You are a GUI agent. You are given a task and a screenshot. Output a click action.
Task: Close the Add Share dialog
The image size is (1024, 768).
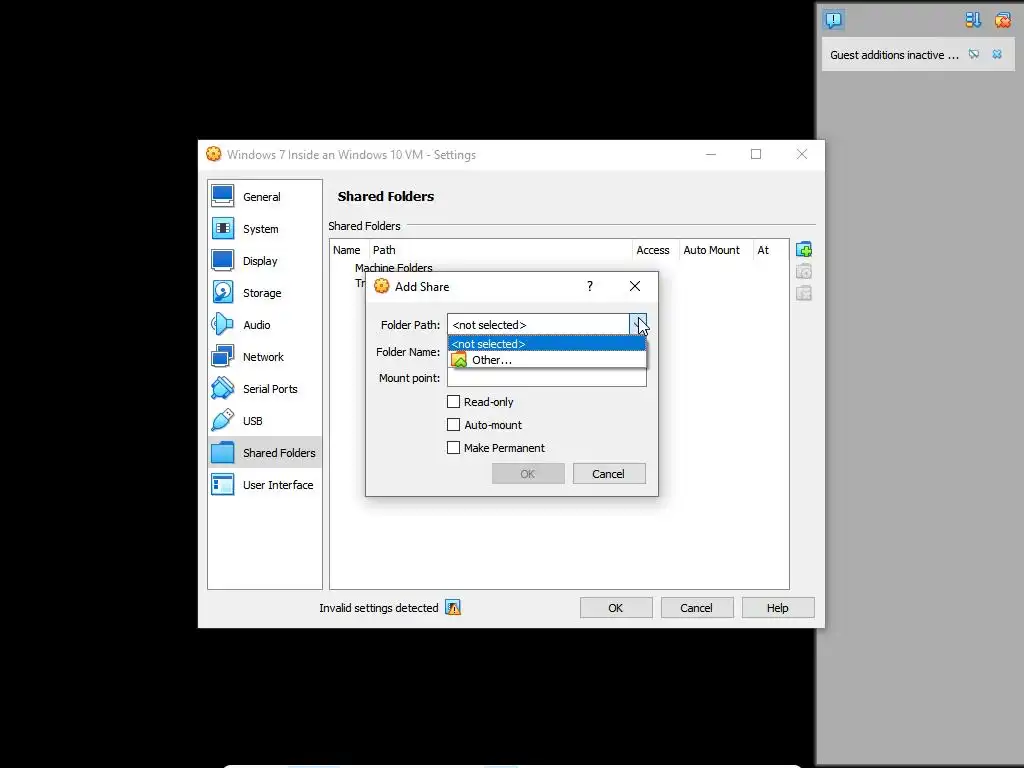click(635, 286)
